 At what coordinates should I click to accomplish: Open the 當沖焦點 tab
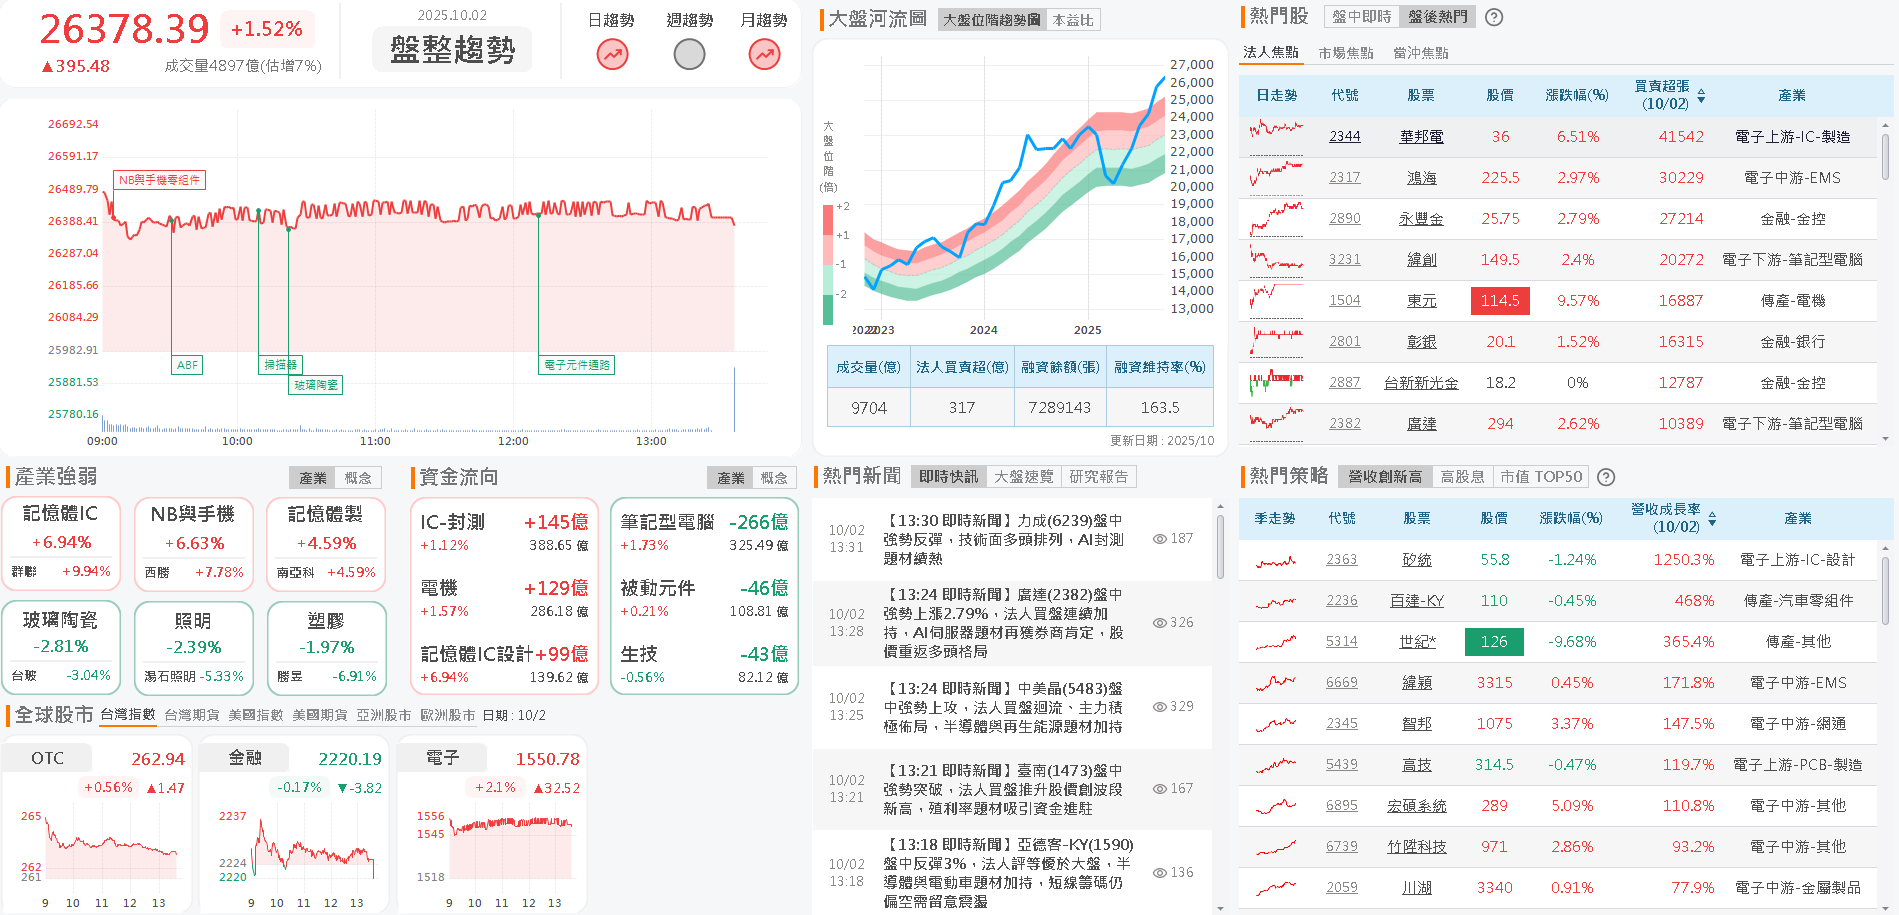tap(1421, 53)
